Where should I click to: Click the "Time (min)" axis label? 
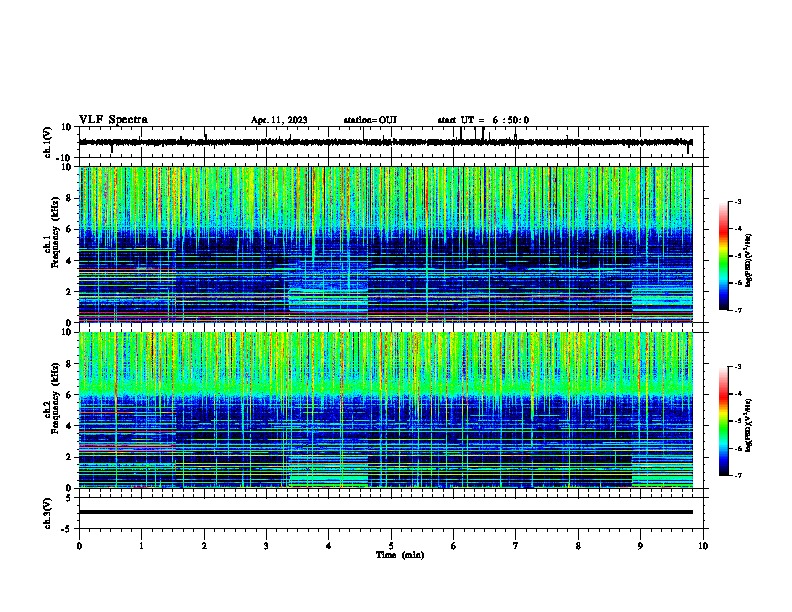[x=400, y=555]
